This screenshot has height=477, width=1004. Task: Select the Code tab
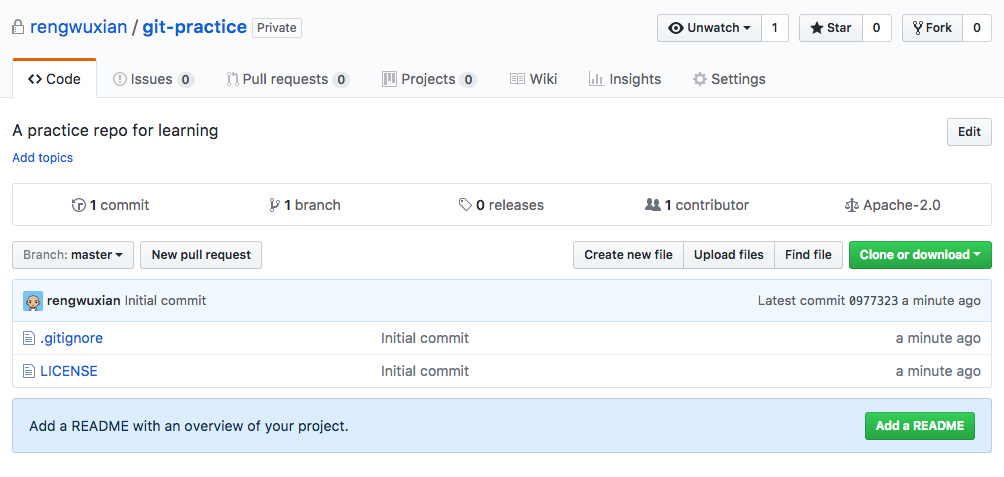(54, 79)
